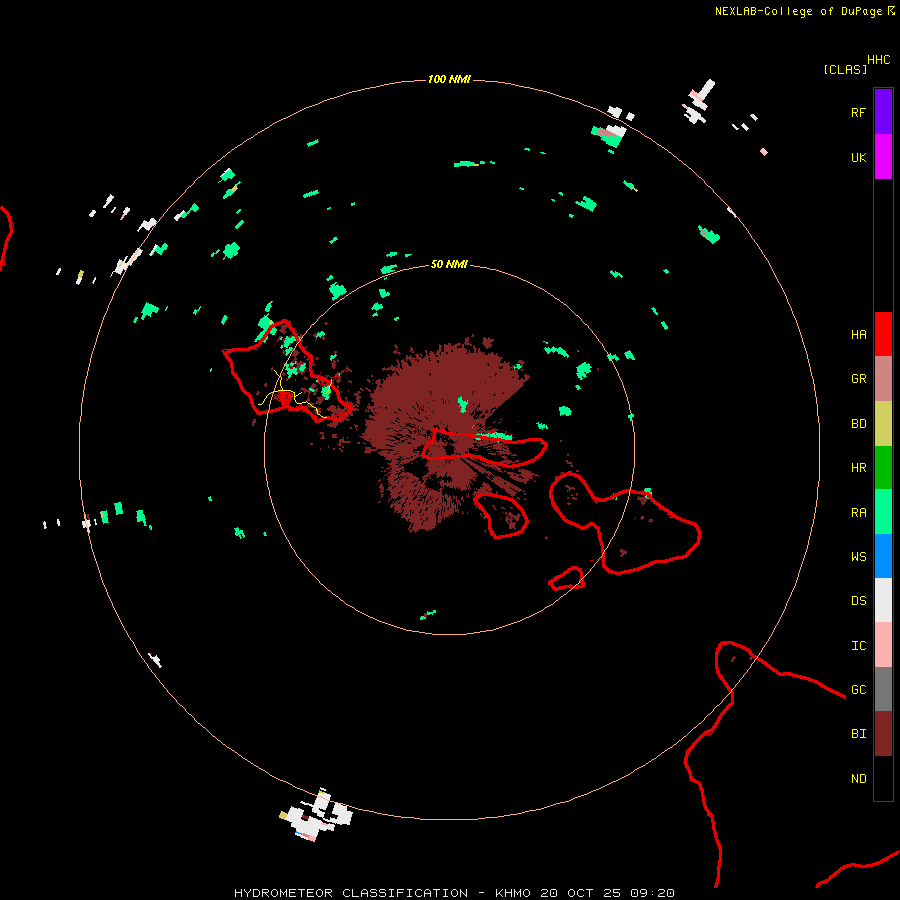Click the NEXLAB-College of DuPage text
900x900 pixels.
pos(798,11)
